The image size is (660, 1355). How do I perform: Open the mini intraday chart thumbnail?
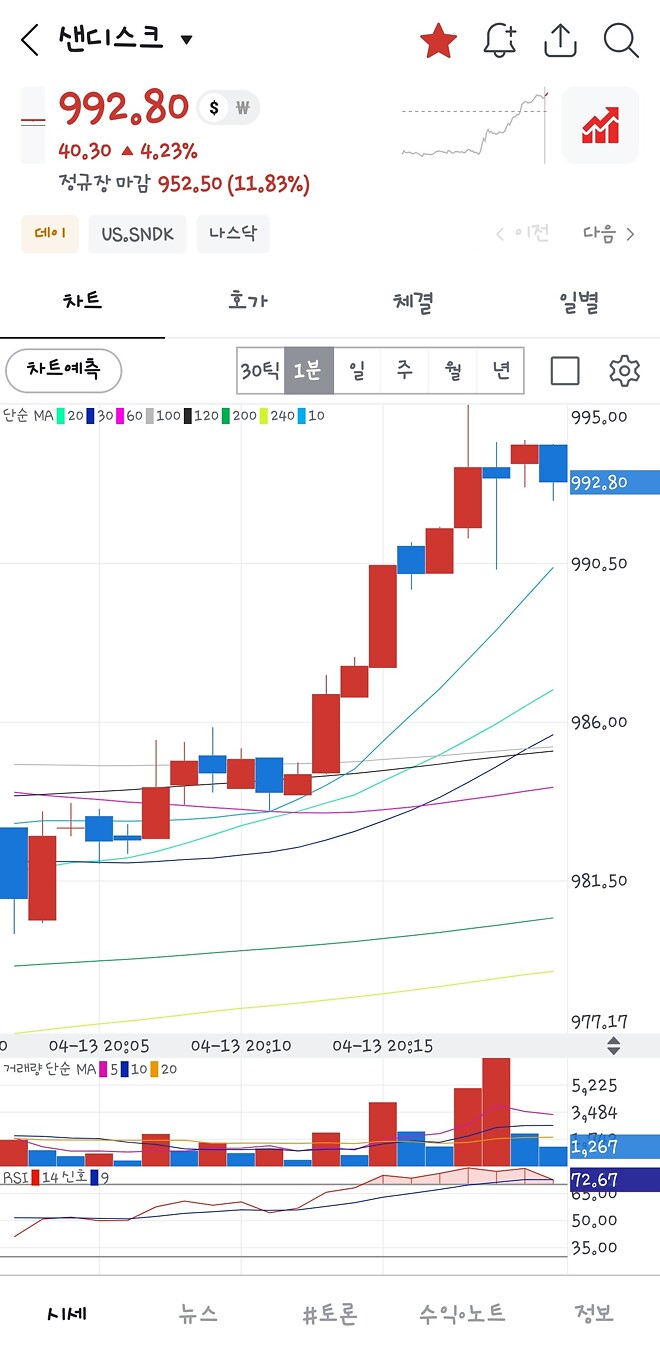[476, 125]
